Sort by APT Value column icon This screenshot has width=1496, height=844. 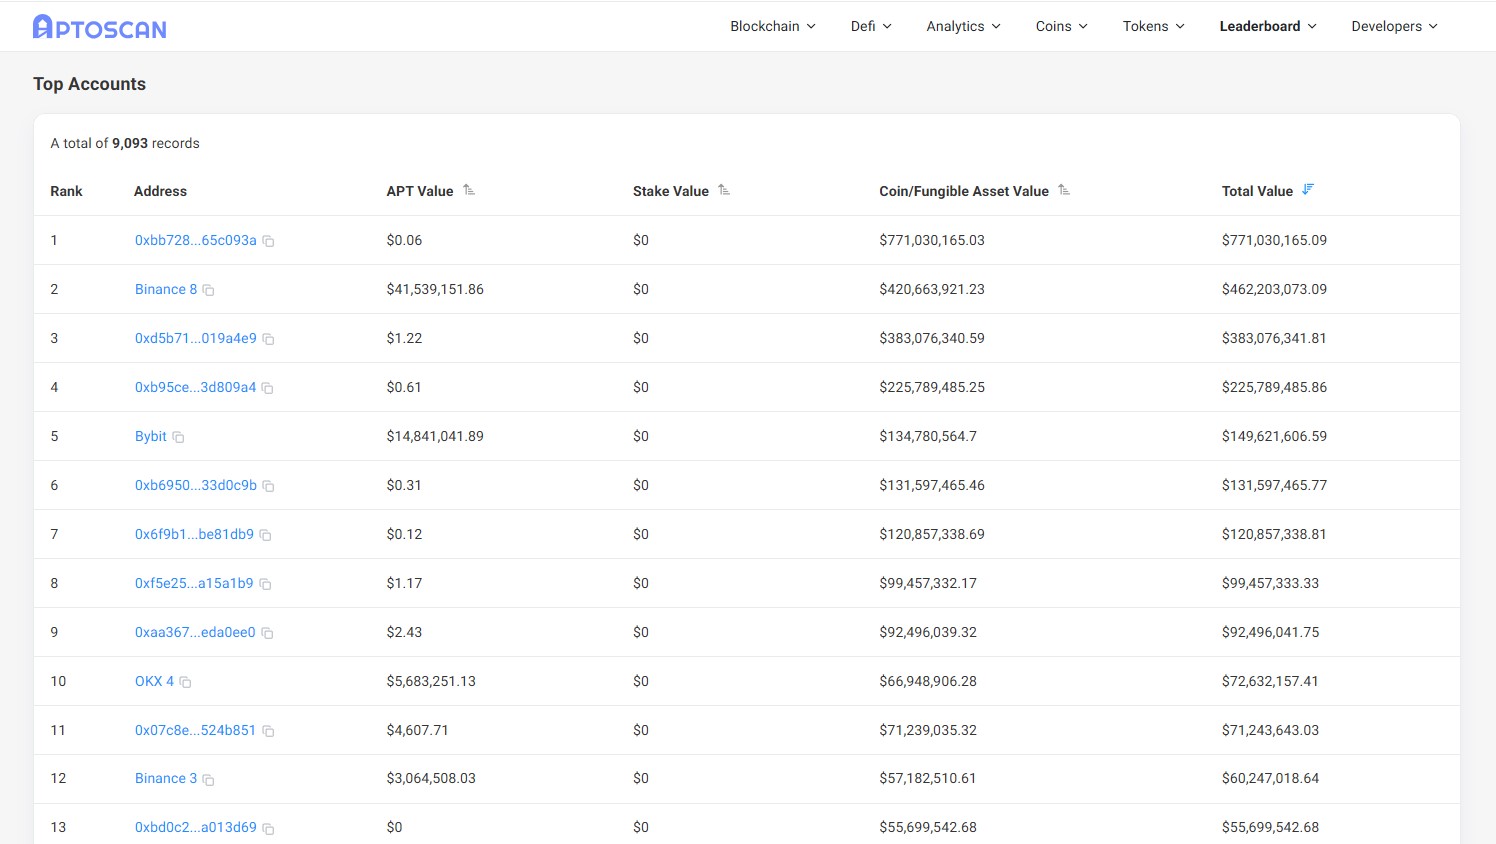(x=469, y=190)
